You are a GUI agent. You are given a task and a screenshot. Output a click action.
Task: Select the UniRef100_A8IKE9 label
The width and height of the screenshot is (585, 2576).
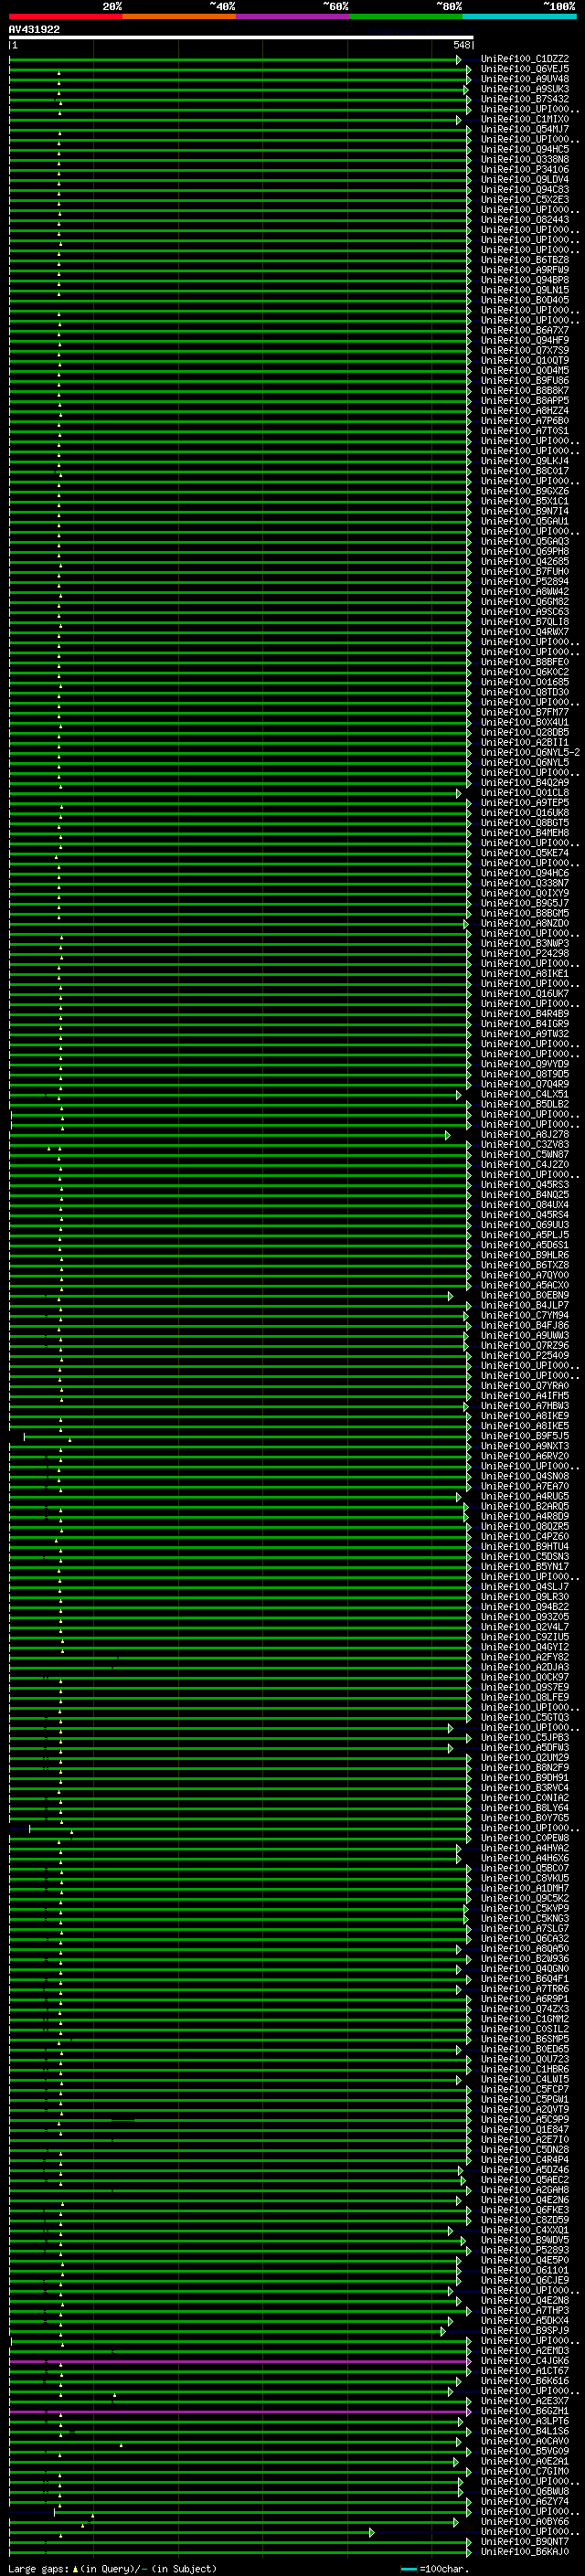(525, 1415)
